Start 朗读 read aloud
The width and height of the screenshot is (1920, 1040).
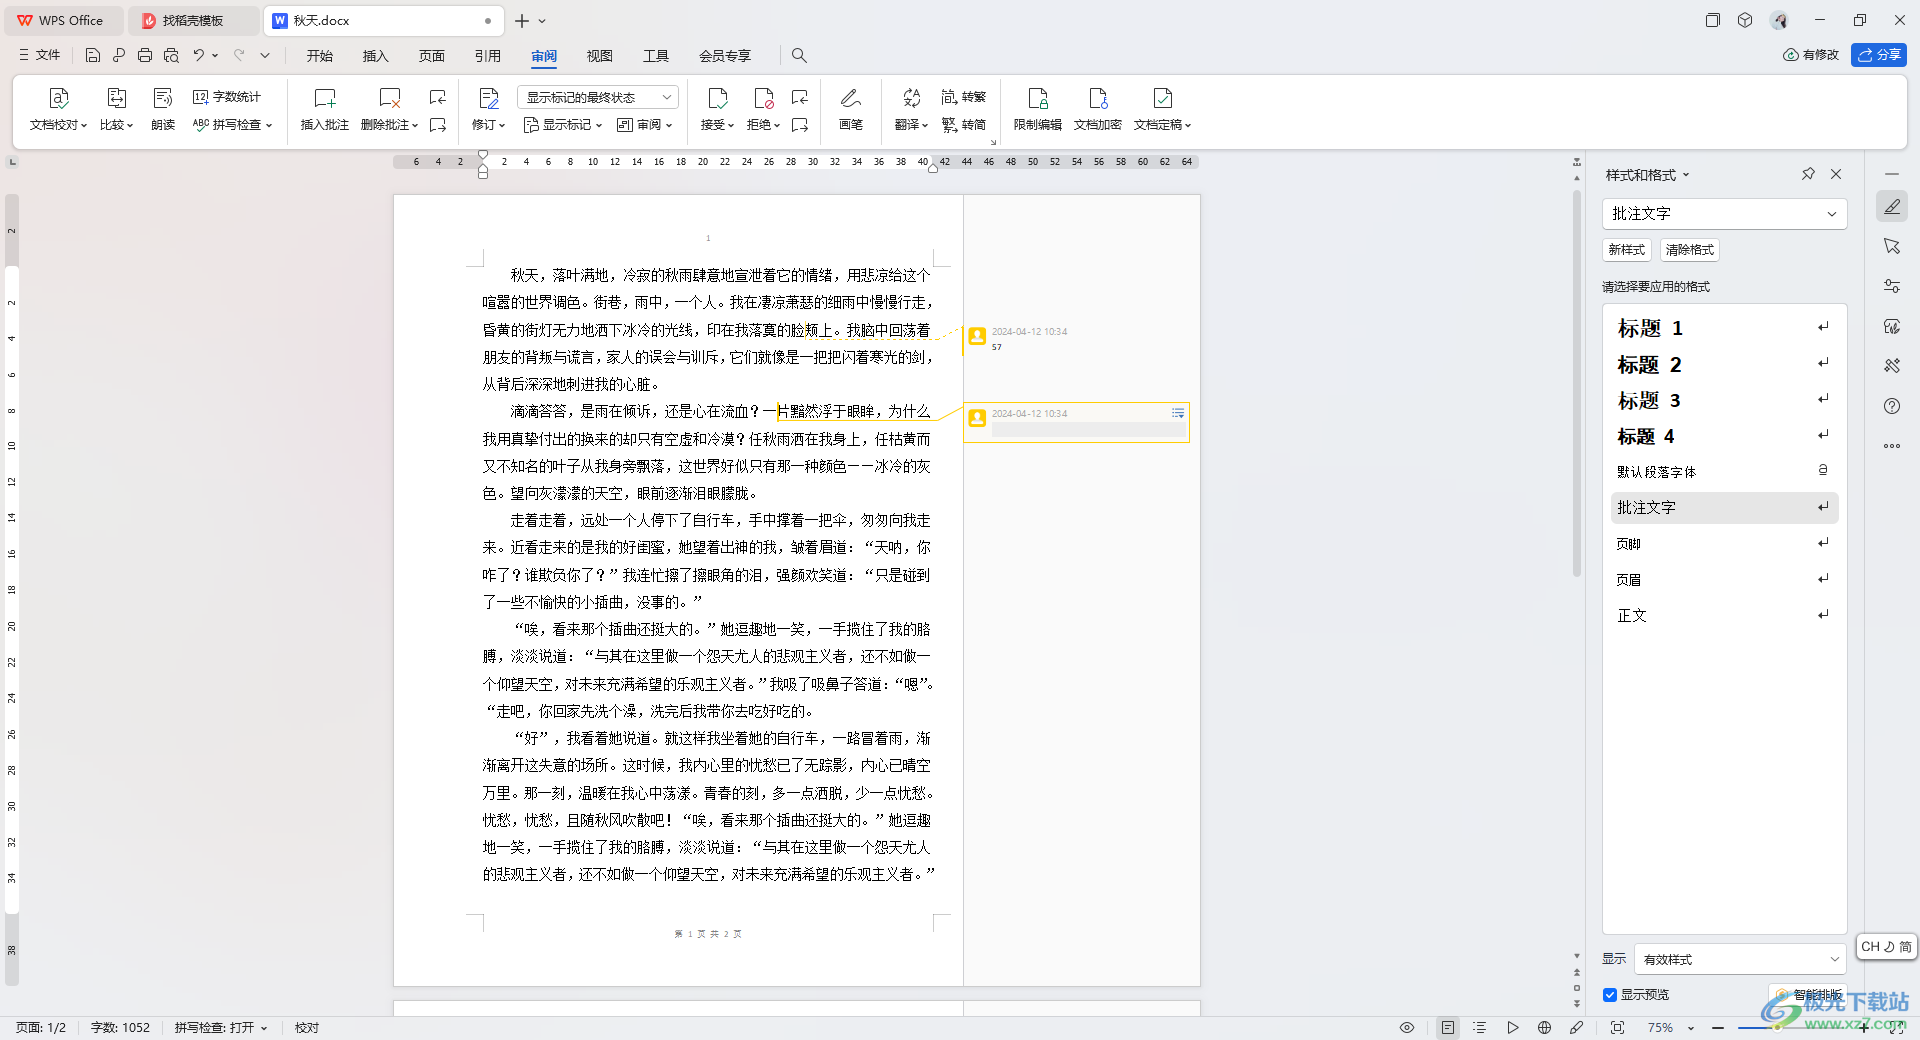tap(163, 109)
